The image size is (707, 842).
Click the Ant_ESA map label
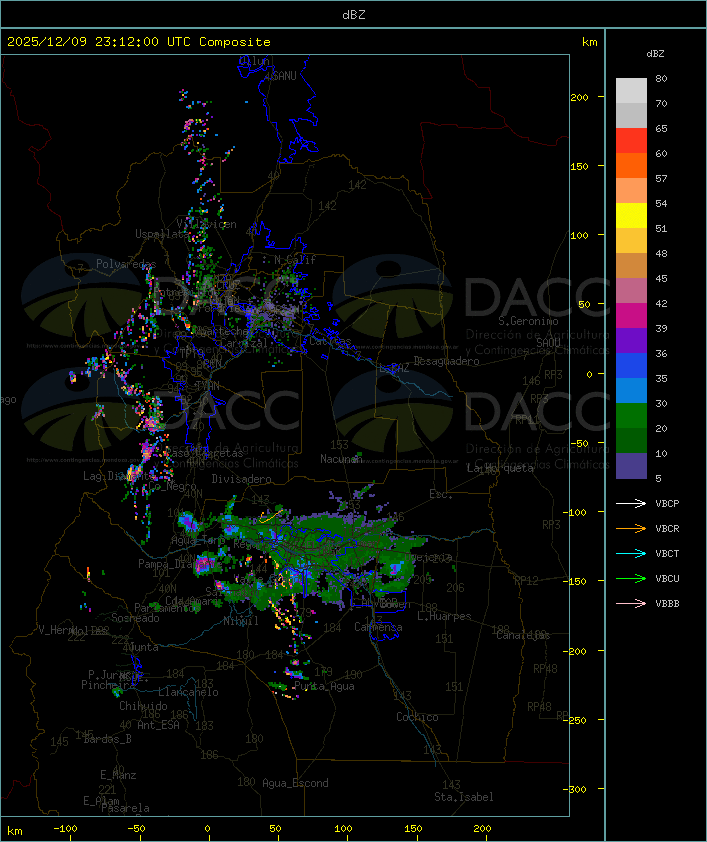pos(158,725)
